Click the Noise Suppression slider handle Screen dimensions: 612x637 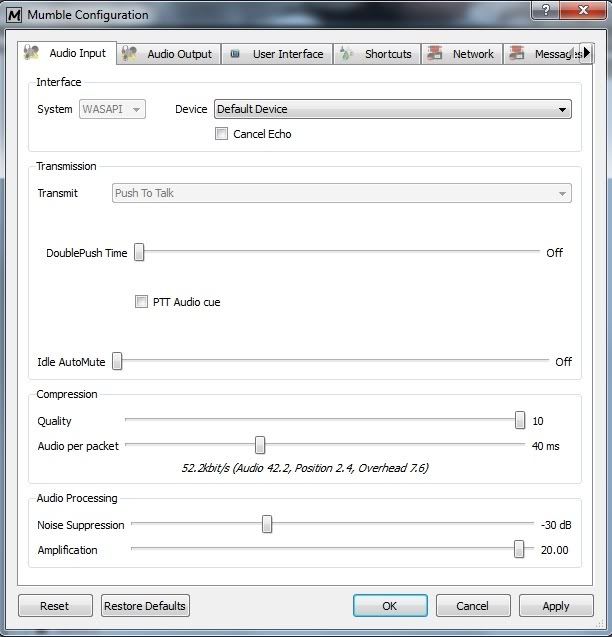tap(267, 524)
